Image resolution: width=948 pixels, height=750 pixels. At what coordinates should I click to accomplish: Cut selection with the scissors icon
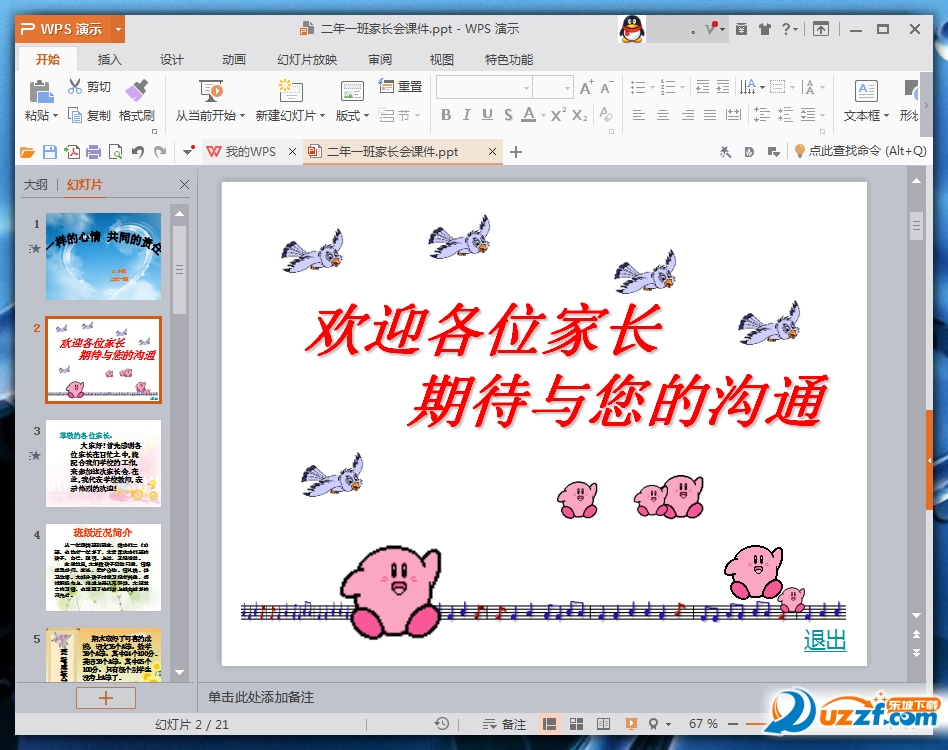[x=75, y=86]
